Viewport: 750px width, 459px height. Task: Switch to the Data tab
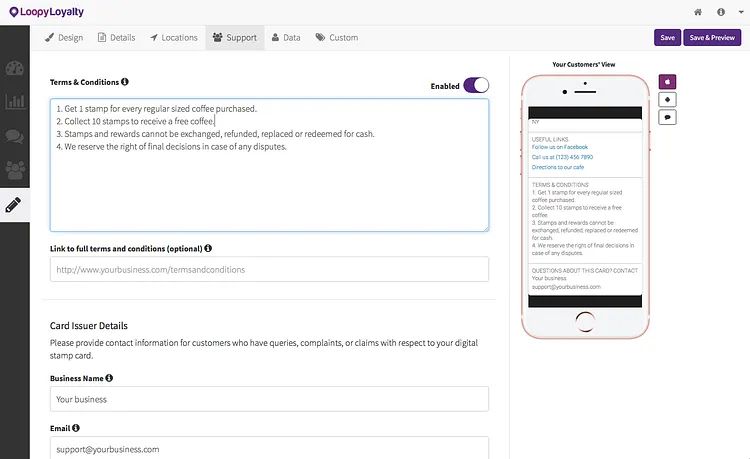pos(286,38)
